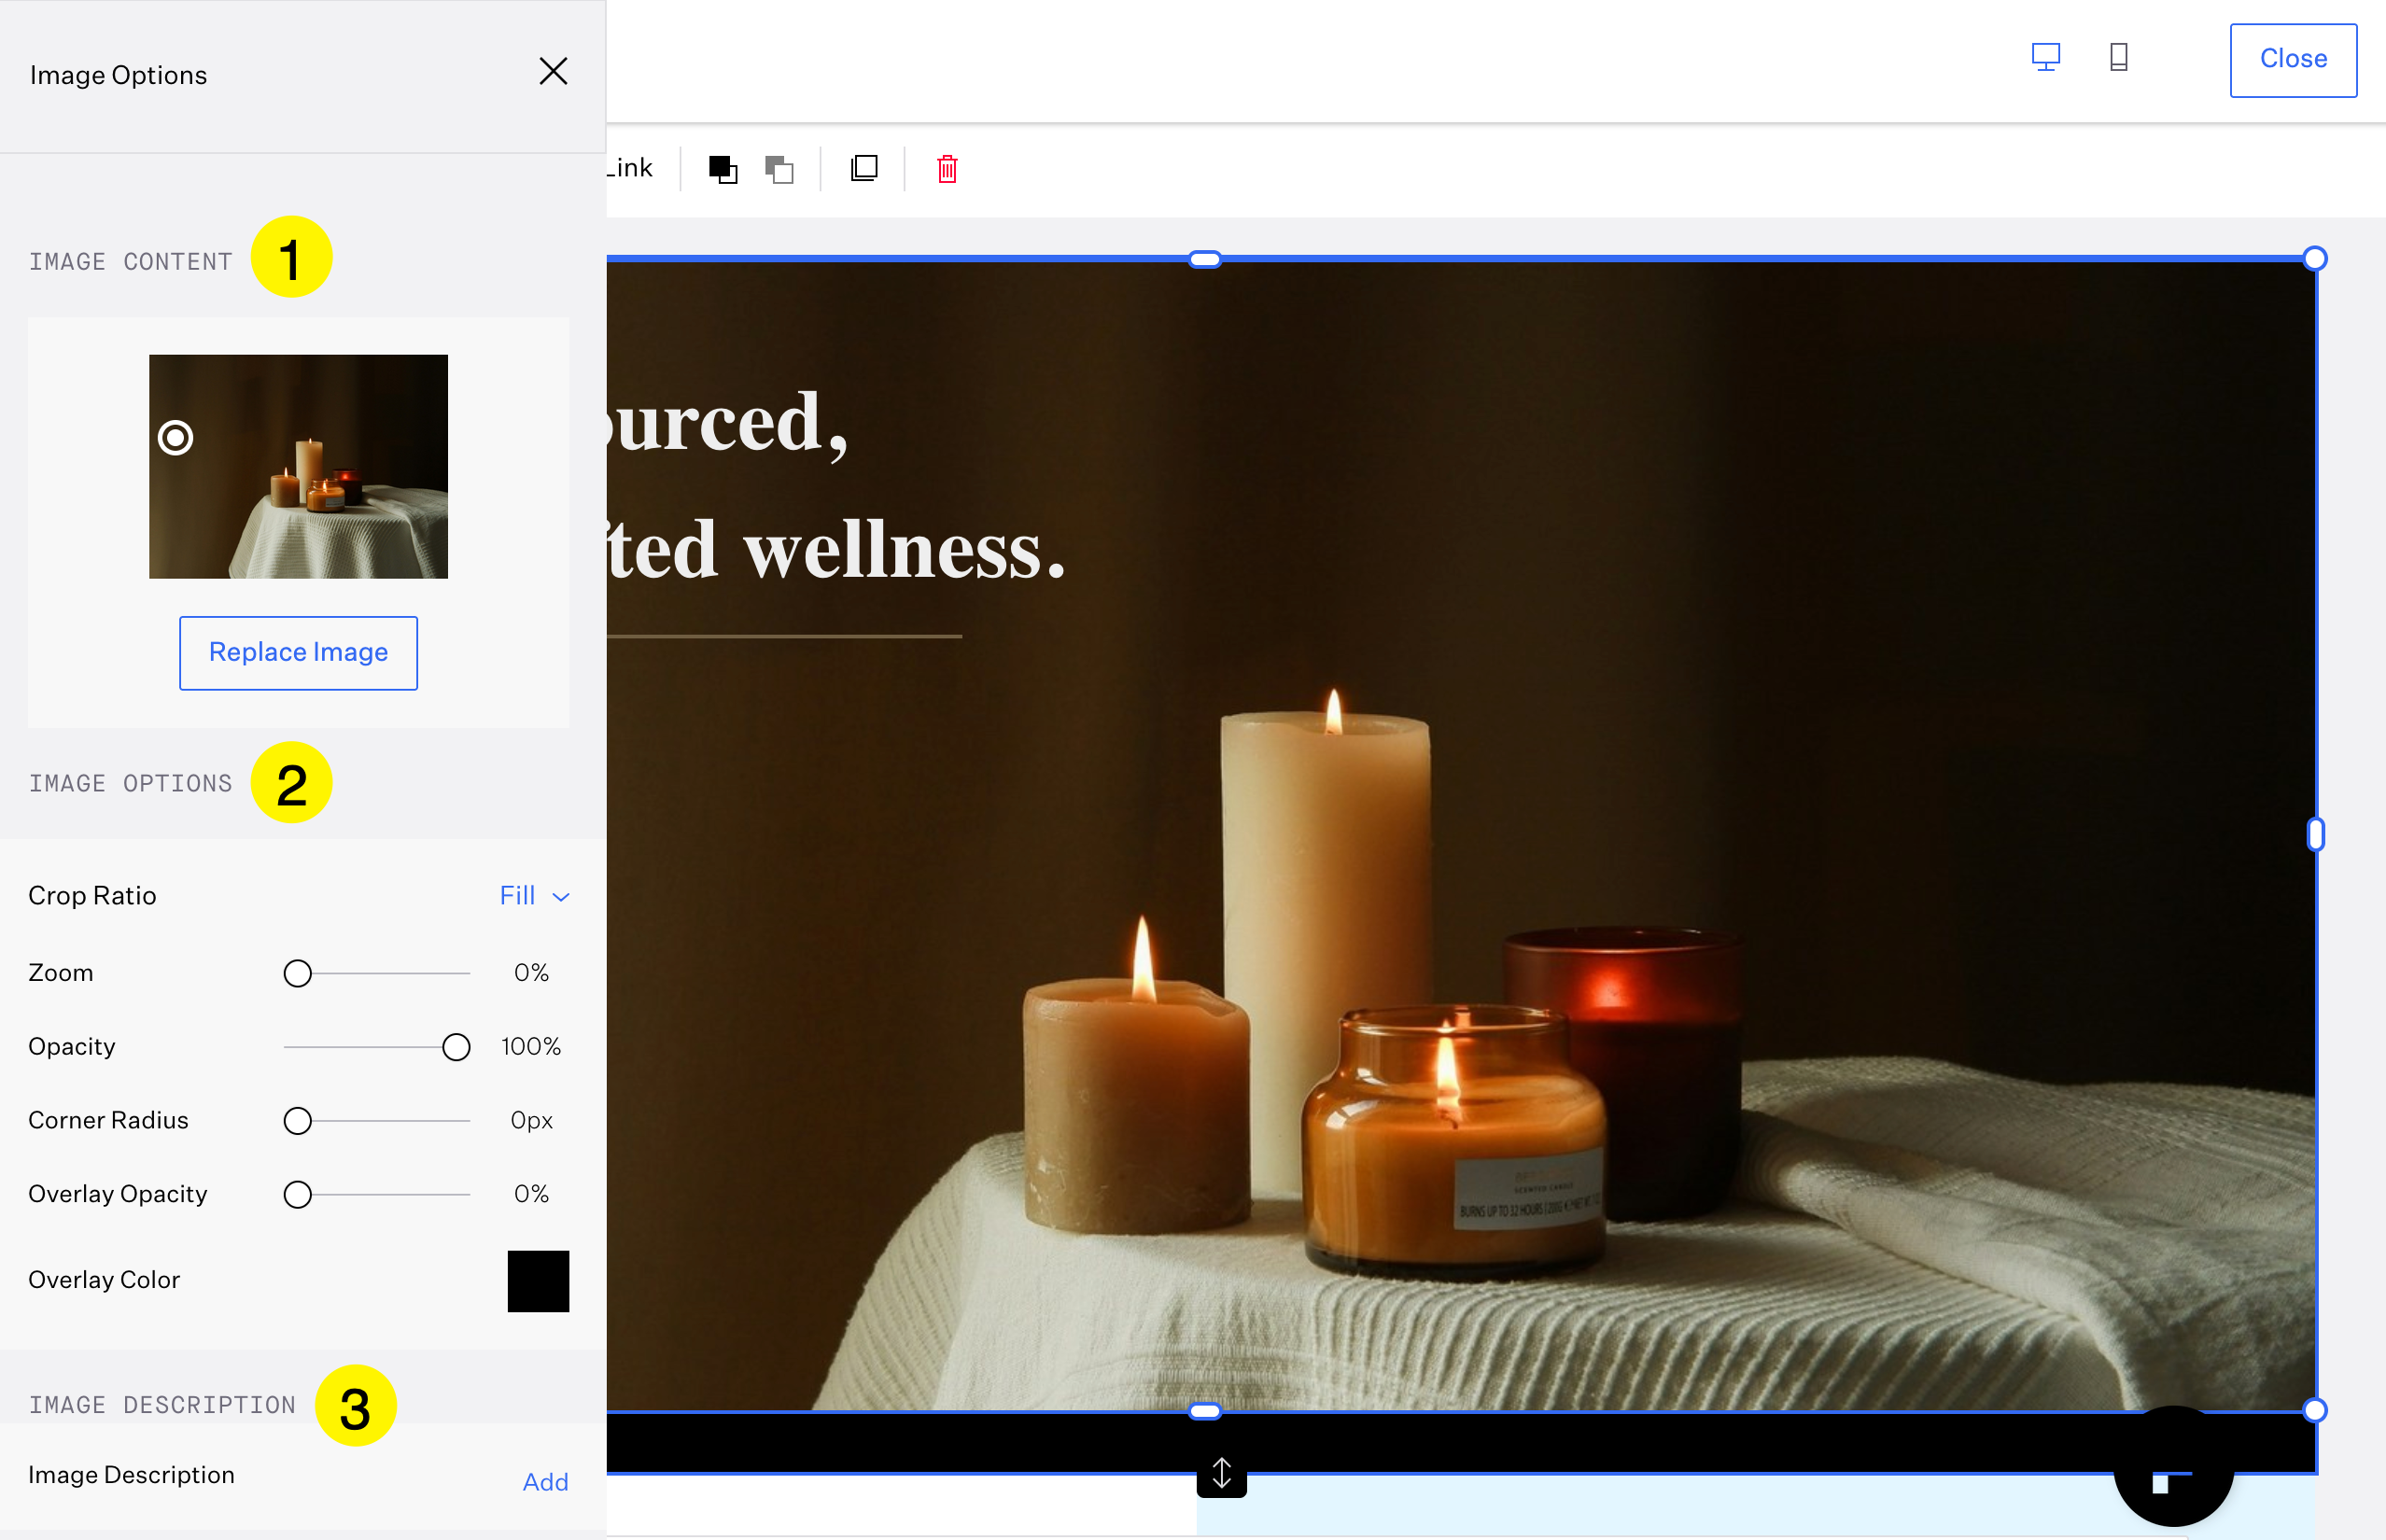Adjust the image focal point marker
The image size is (2386, 1540).
(175, 437)
